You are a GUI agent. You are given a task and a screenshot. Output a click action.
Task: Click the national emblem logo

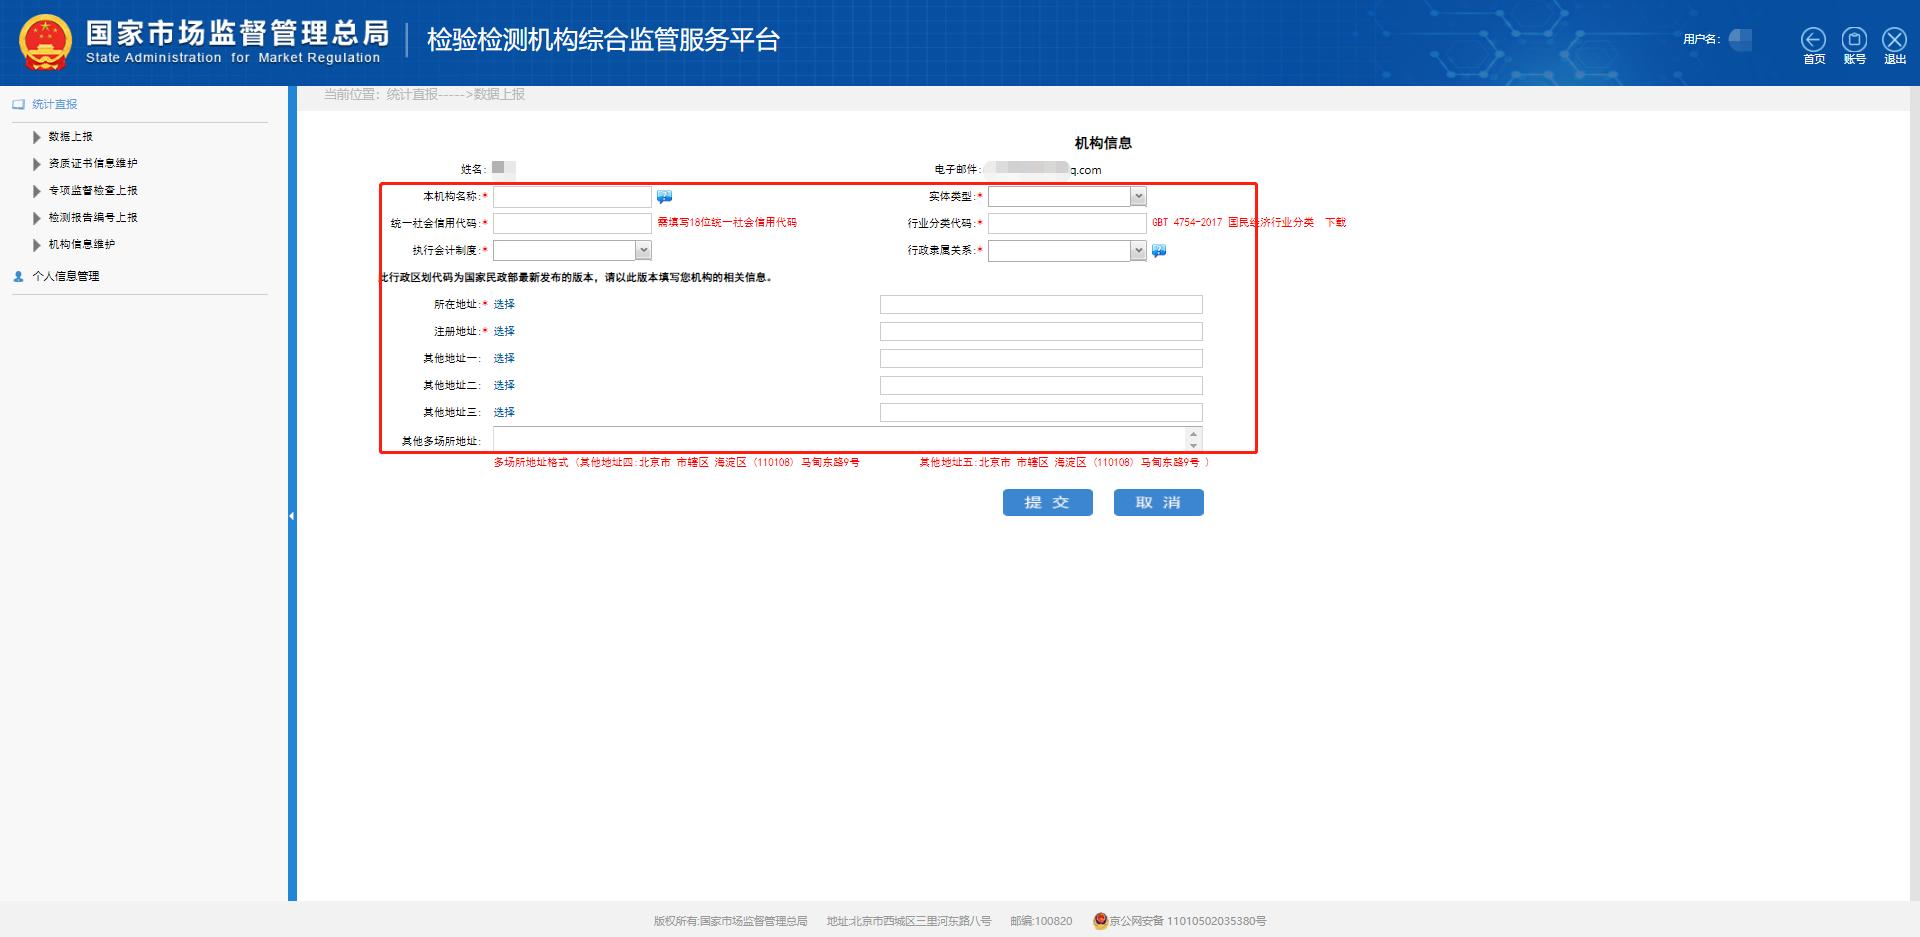pos(44,42)
